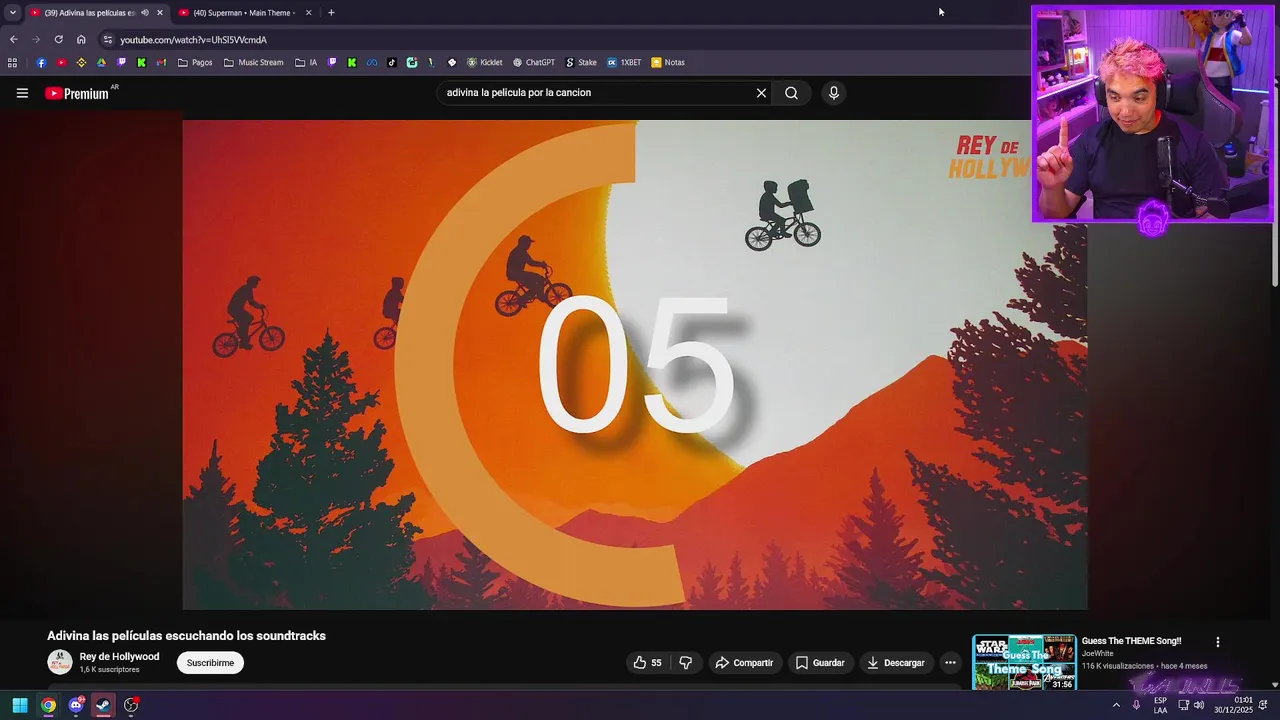Image resolution: width=1280 pixels, height=720 pixels.
Task: Open Guess The Theme Song video thumbnail
Action: (1025, 662)
